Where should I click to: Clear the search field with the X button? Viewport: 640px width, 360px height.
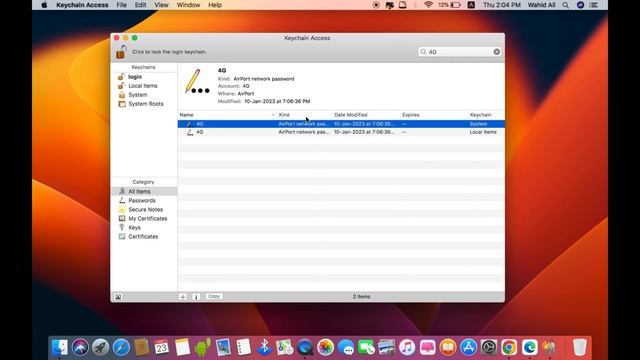[x=496, y=52]
